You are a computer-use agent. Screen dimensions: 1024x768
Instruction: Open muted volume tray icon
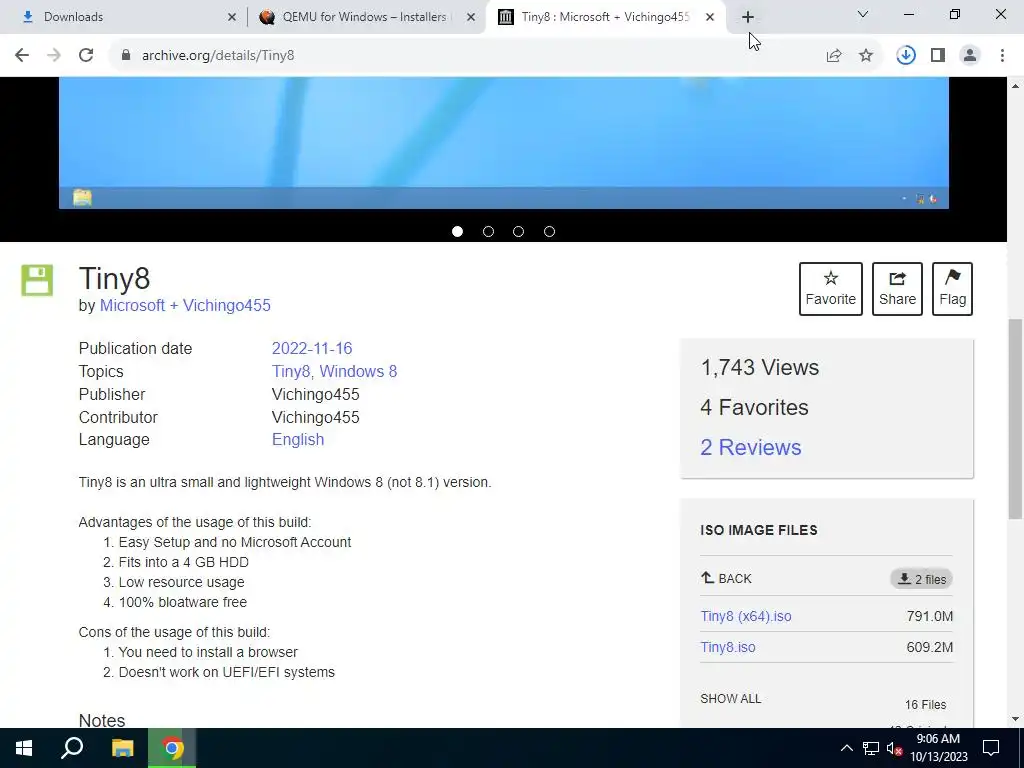[x=894, y=748]
